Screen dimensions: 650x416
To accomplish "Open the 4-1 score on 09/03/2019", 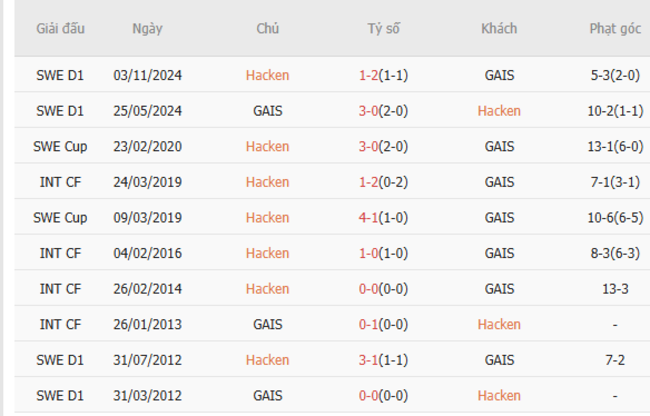I will tap(368, 217).
